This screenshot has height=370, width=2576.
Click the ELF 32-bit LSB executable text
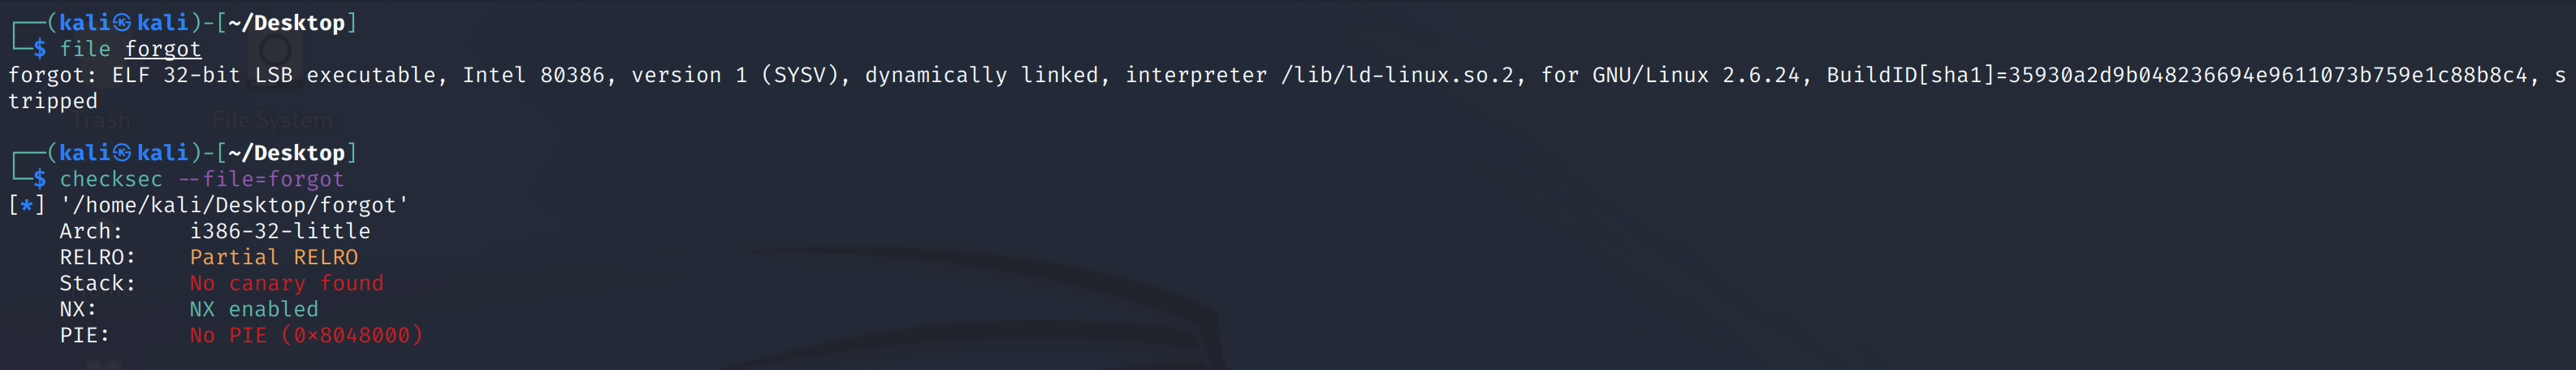pyautogui.click(x=274, y=75)
